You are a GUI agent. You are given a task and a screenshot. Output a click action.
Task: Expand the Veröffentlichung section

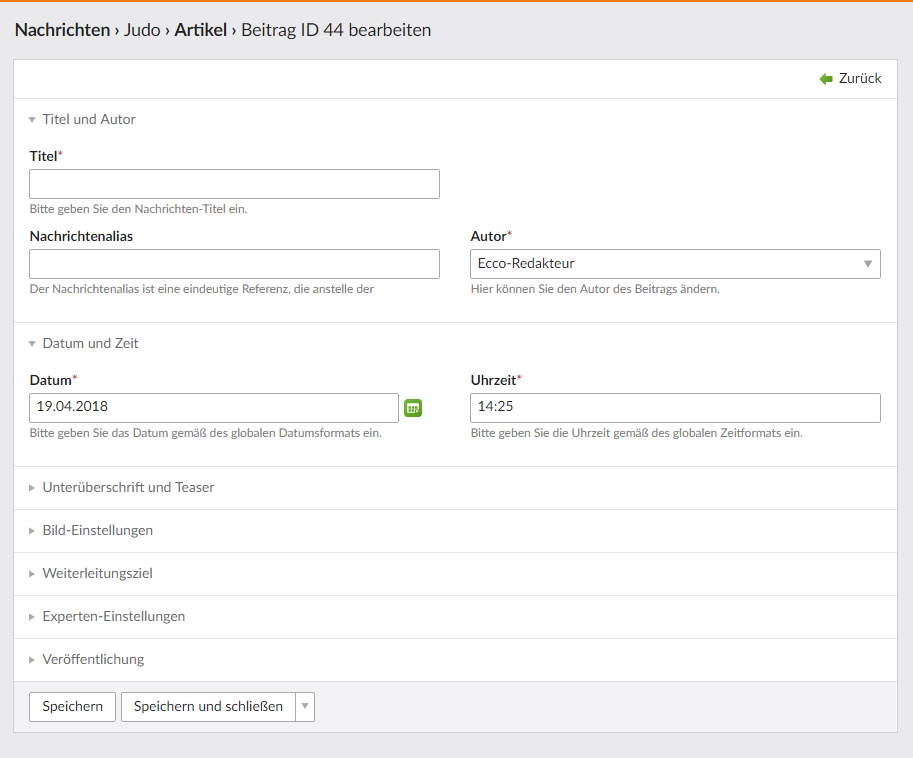(x=93, y=660)
